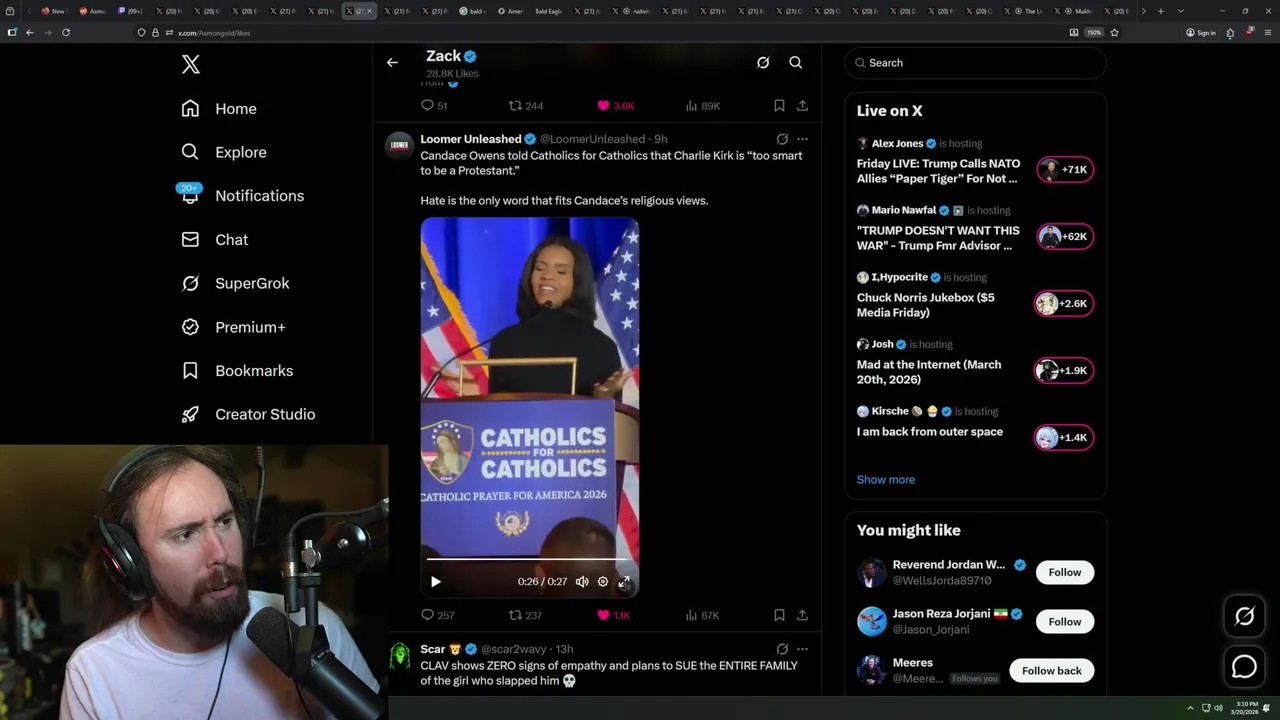1280x720 pixels.
Task: Repost the post with 244 reposts
Action: pos(526,105)
